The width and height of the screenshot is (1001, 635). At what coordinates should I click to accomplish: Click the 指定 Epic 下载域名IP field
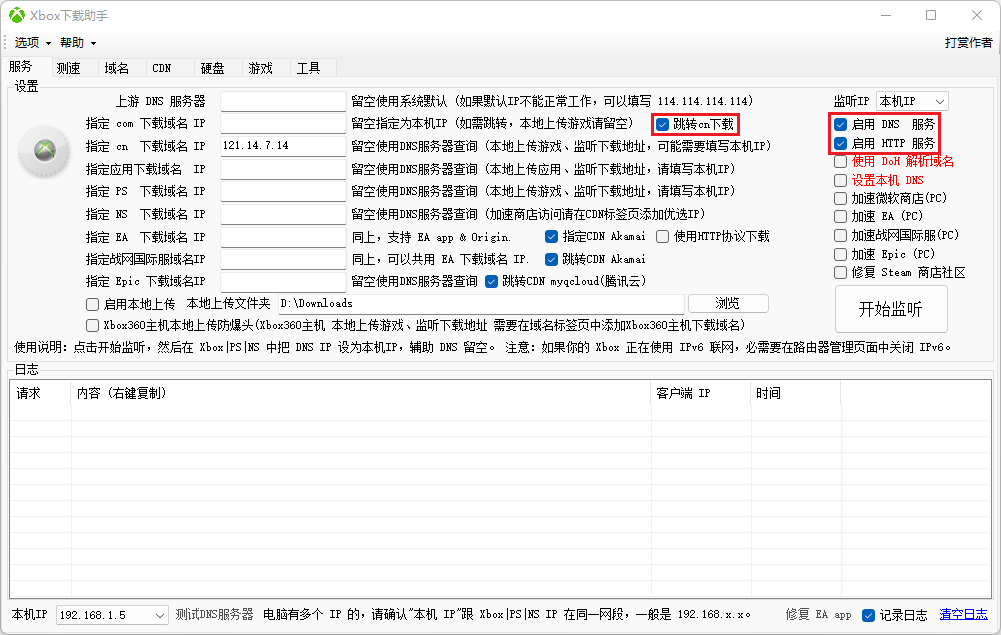click(x=283, y=281)
